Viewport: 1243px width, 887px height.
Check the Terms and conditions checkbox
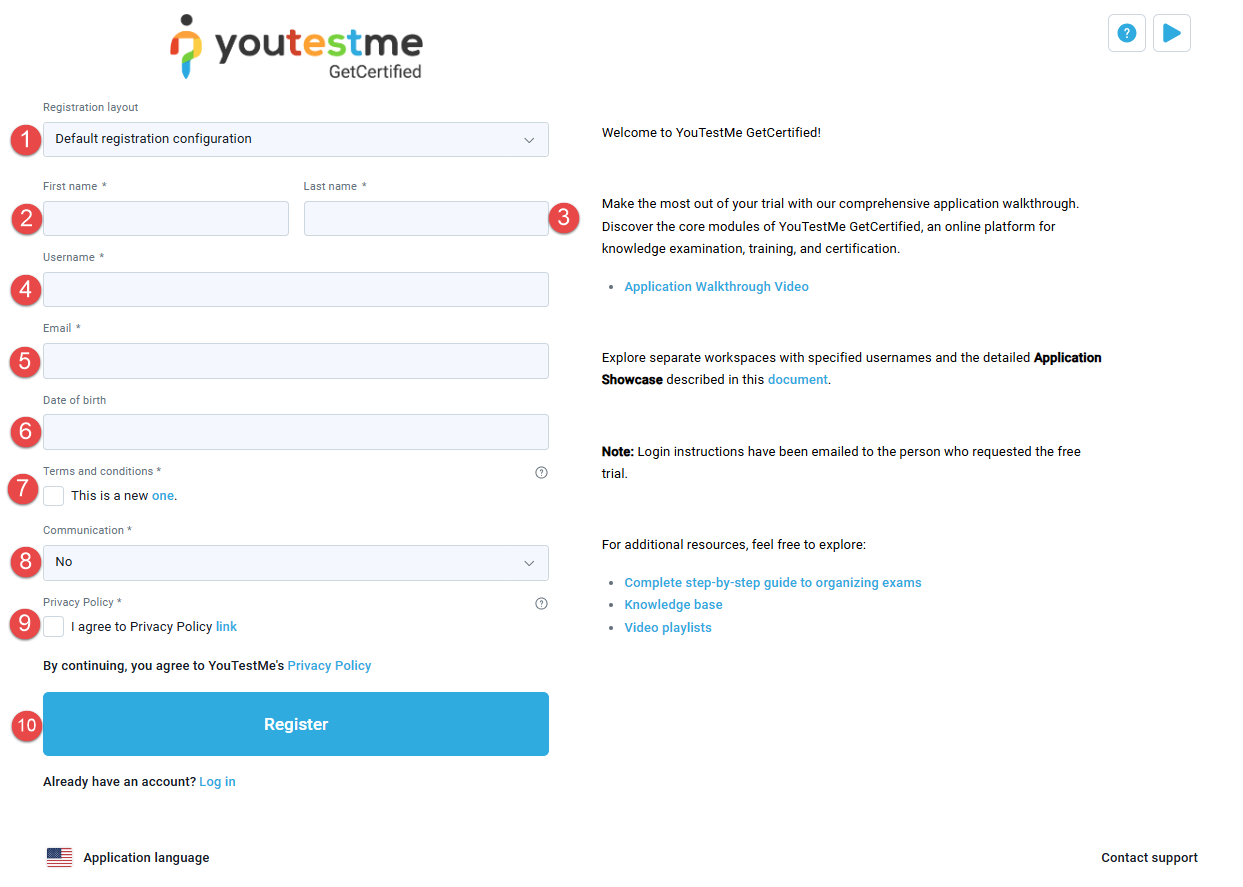54,496
